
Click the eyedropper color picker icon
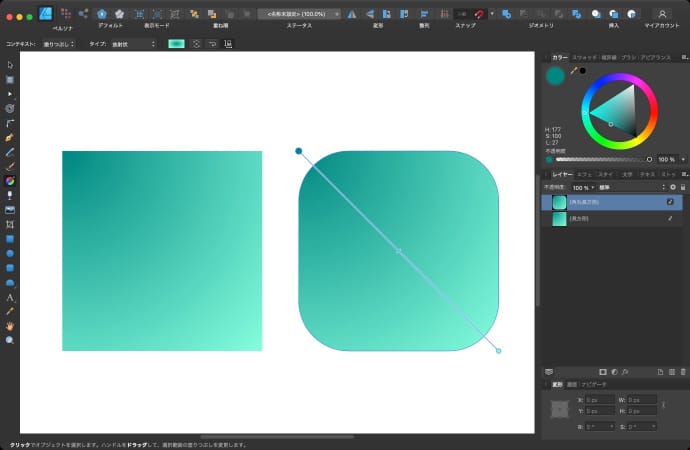pyautogui.click(x=574, y=71)
